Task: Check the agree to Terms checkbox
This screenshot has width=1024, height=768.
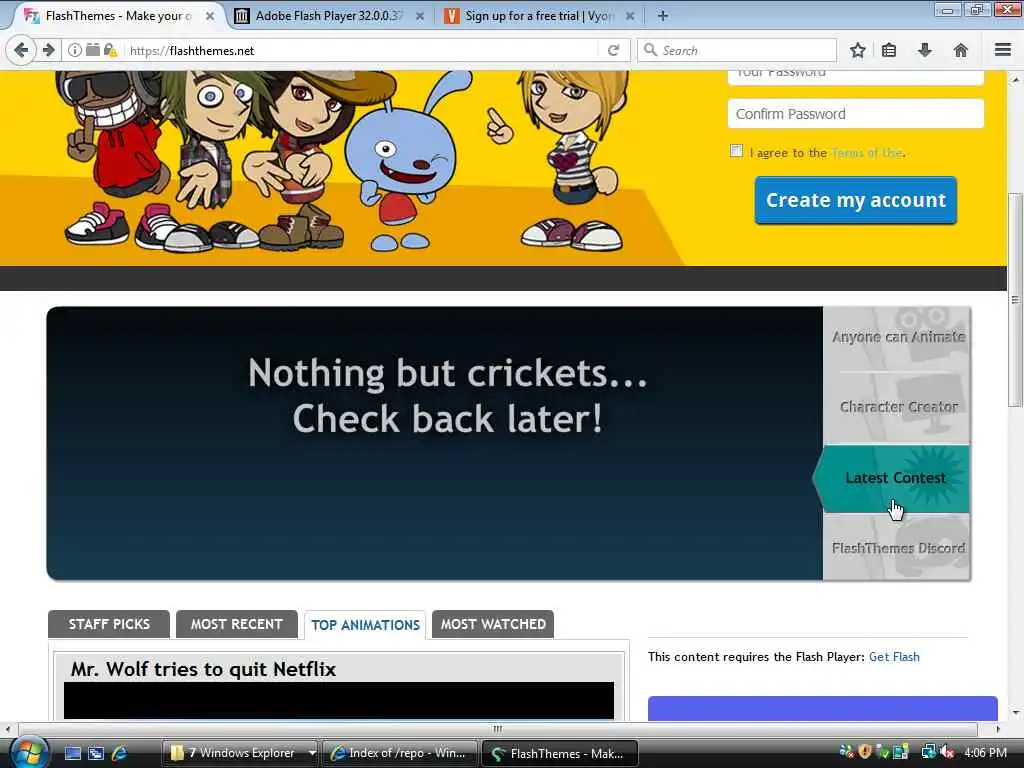Action: [736, 151]
